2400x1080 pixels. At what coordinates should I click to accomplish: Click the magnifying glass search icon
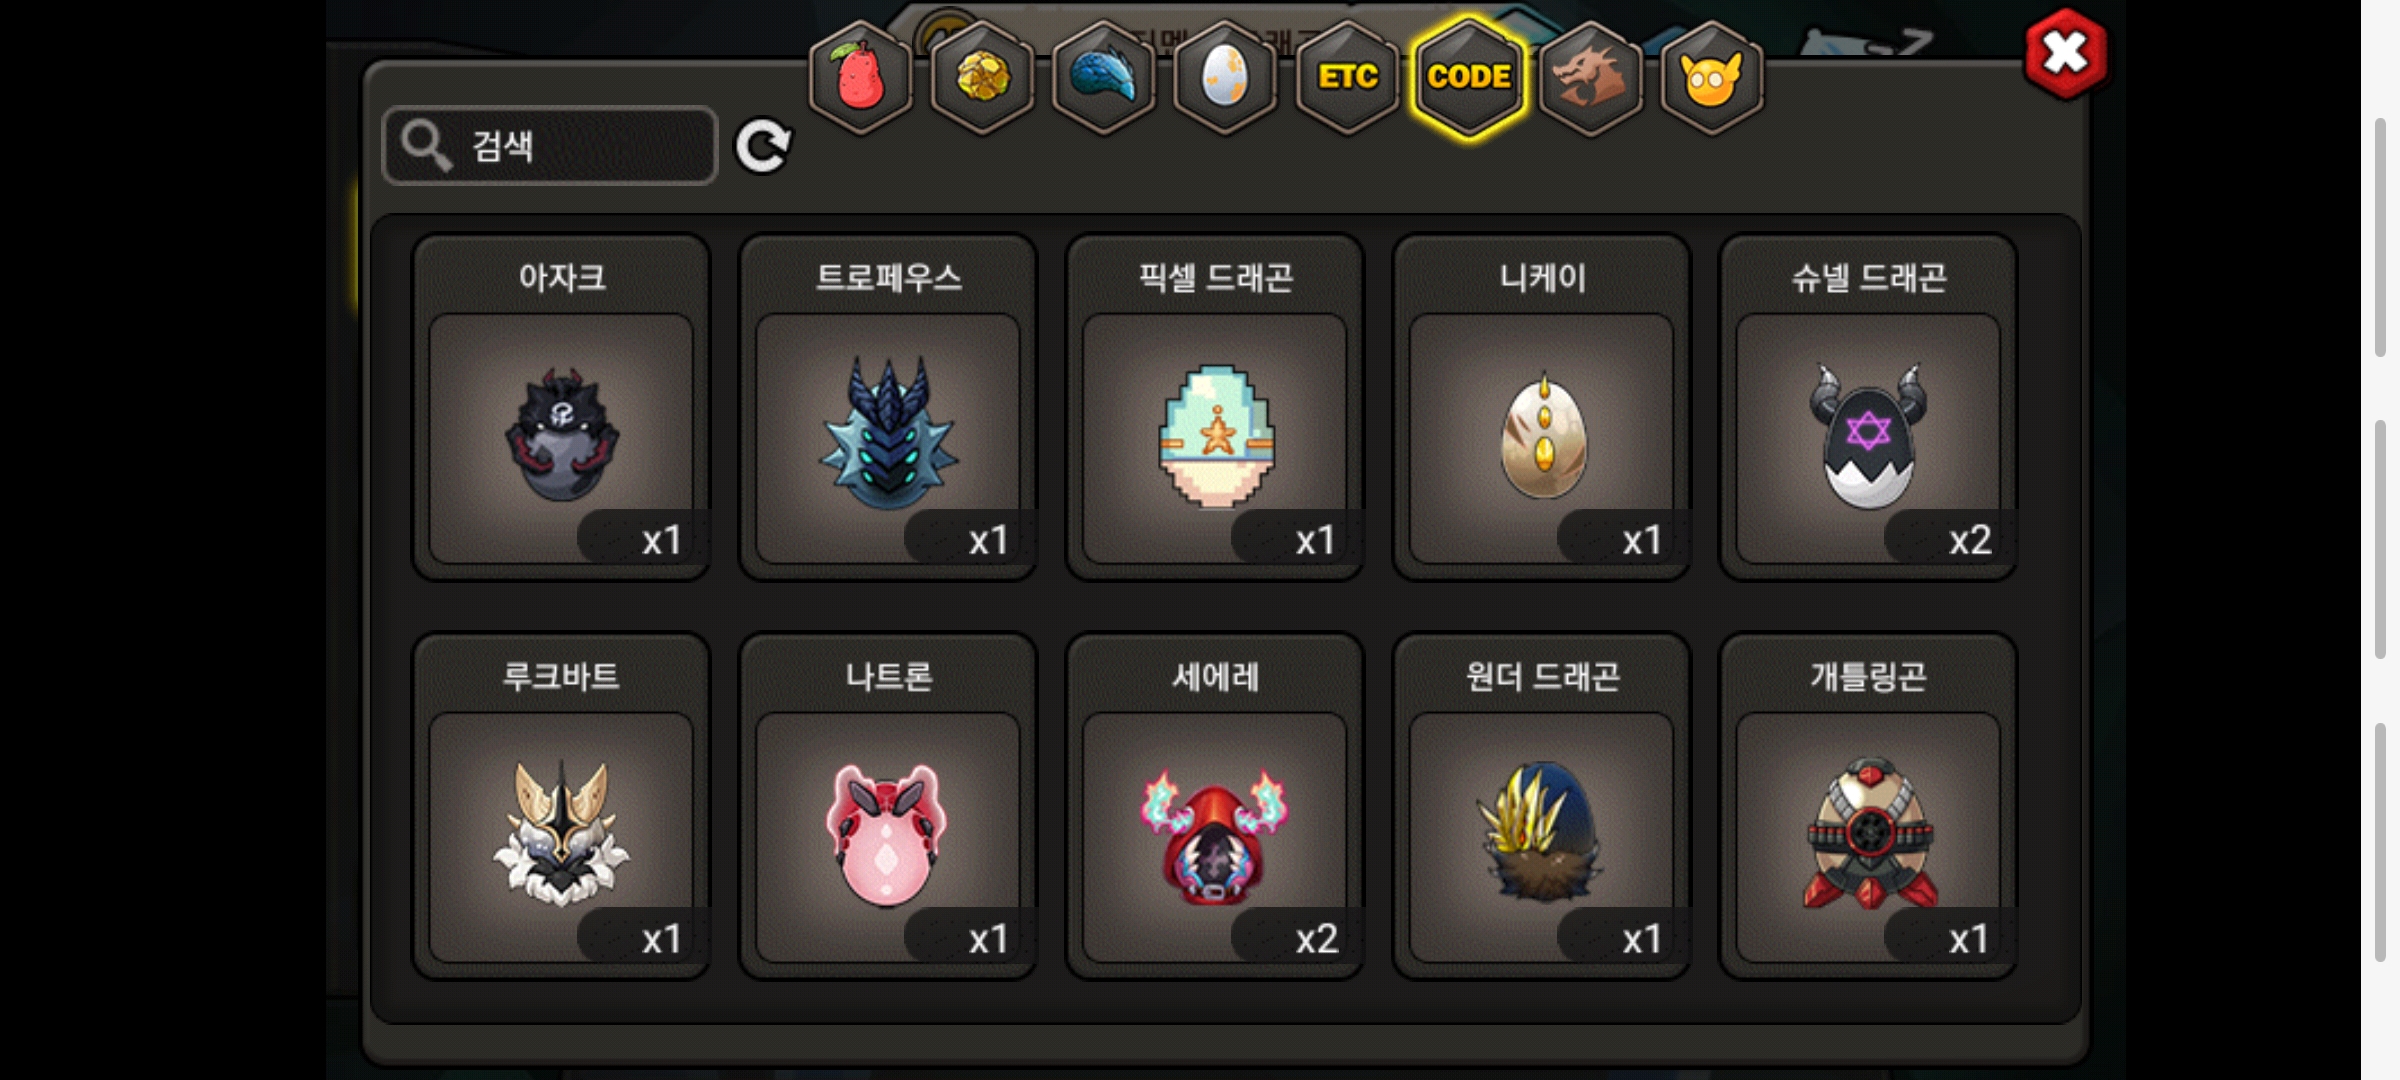click(x=426, y=146)
